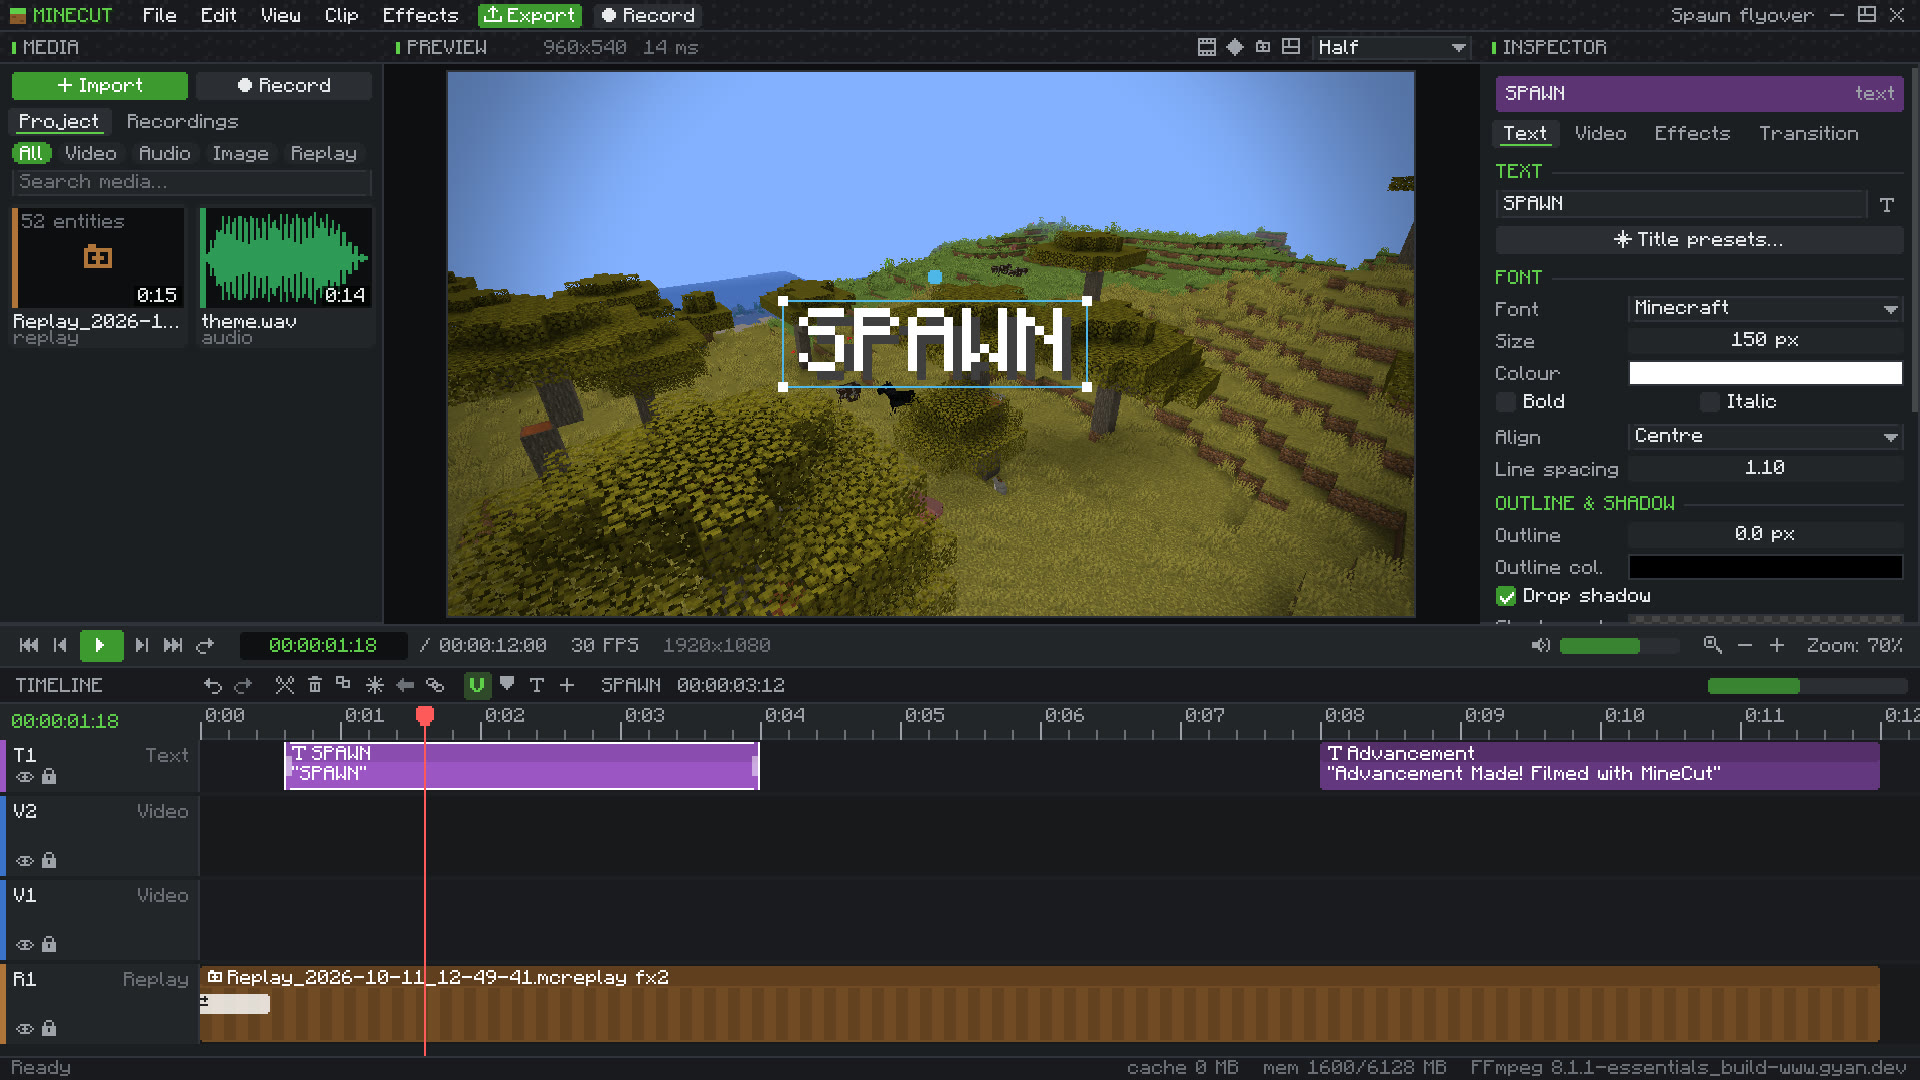Enable the Italic checkbox

tap(1710, 402)
